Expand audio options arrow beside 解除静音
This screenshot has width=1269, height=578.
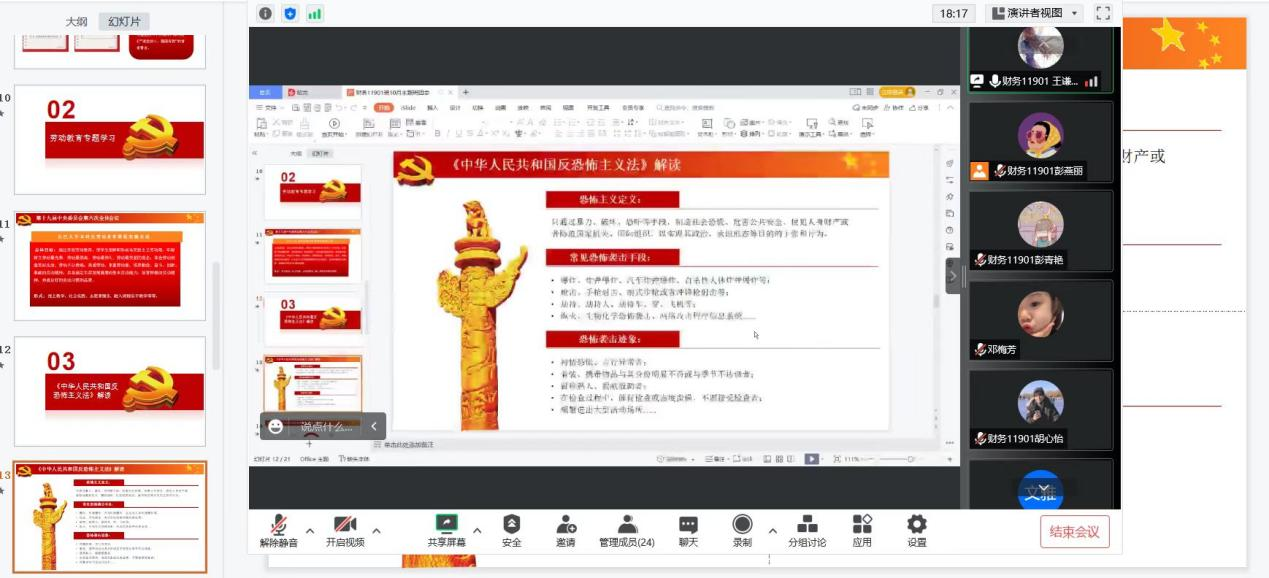tap(310, 531)
